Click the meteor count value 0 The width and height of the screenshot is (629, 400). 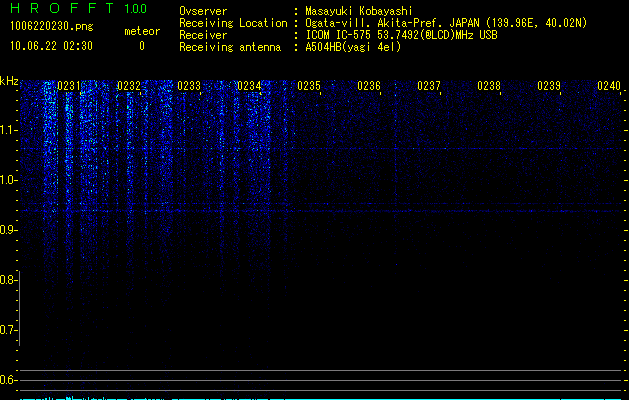click(x=142, y=46)
